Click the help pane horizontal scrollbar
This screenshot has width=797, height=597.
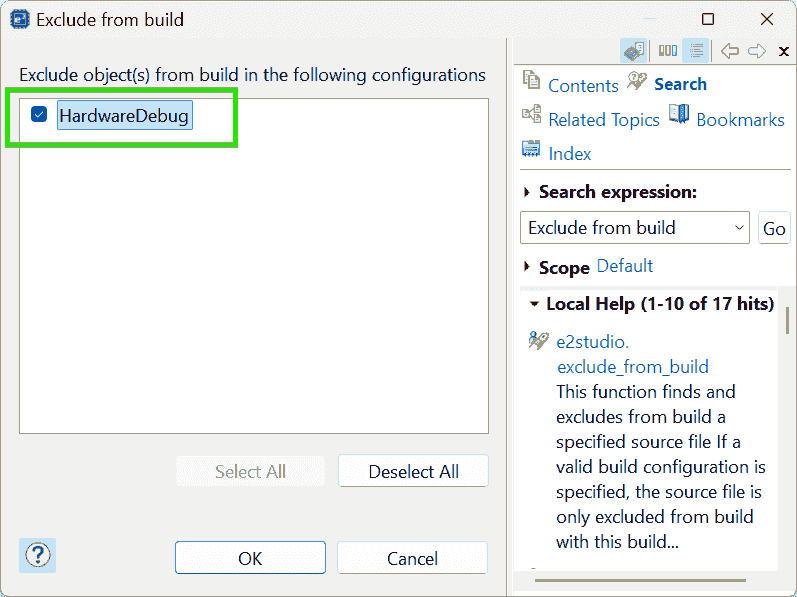pos(640,580)
